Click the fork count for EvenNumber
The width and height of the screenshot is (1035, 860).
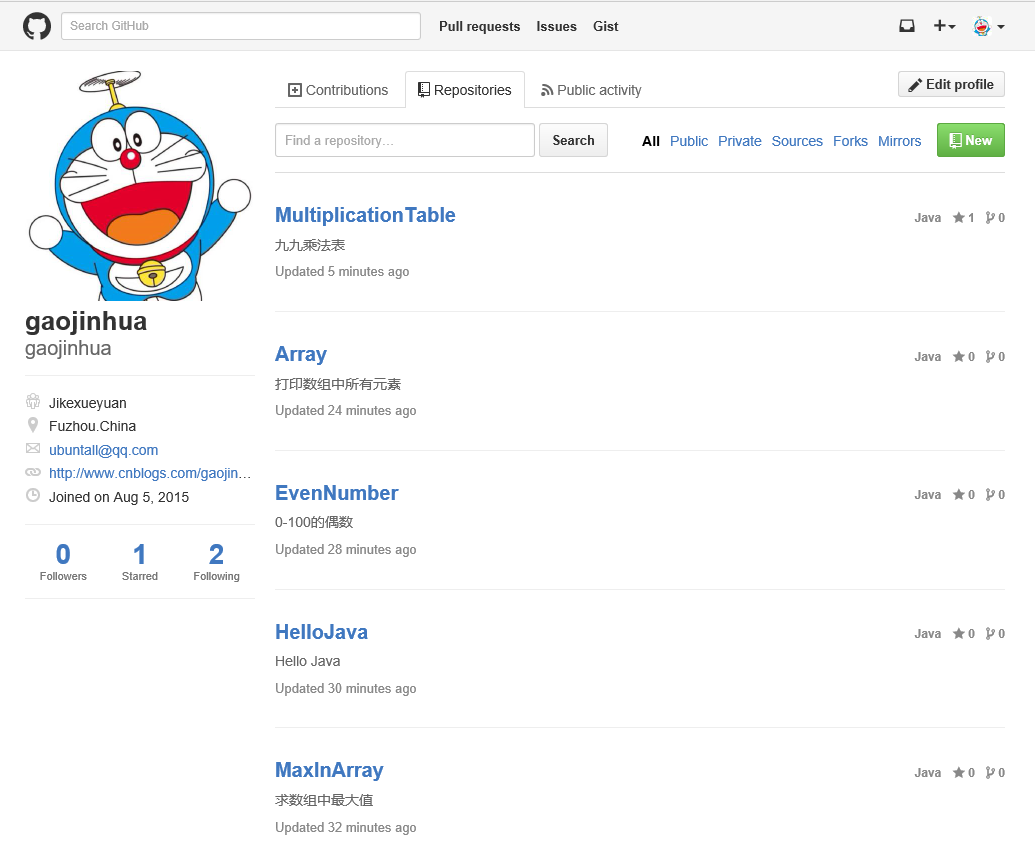[x=995, y=495]
